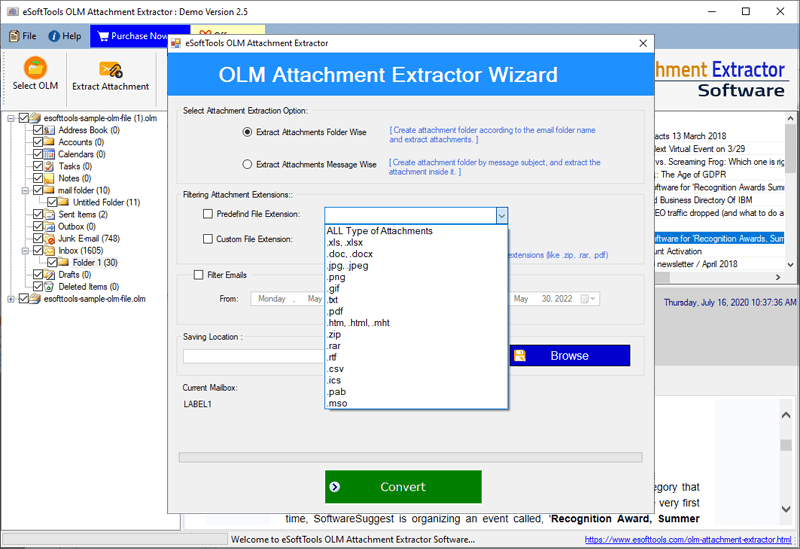This screenshot has width=800, height=549.
Task: Click the Browse button
Action: tap(569, 356)
